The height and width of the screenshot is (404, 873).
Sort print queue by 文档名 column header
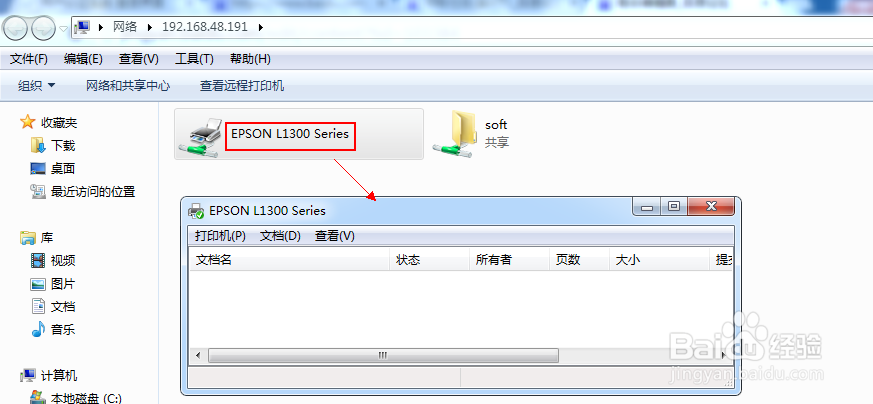290,260
